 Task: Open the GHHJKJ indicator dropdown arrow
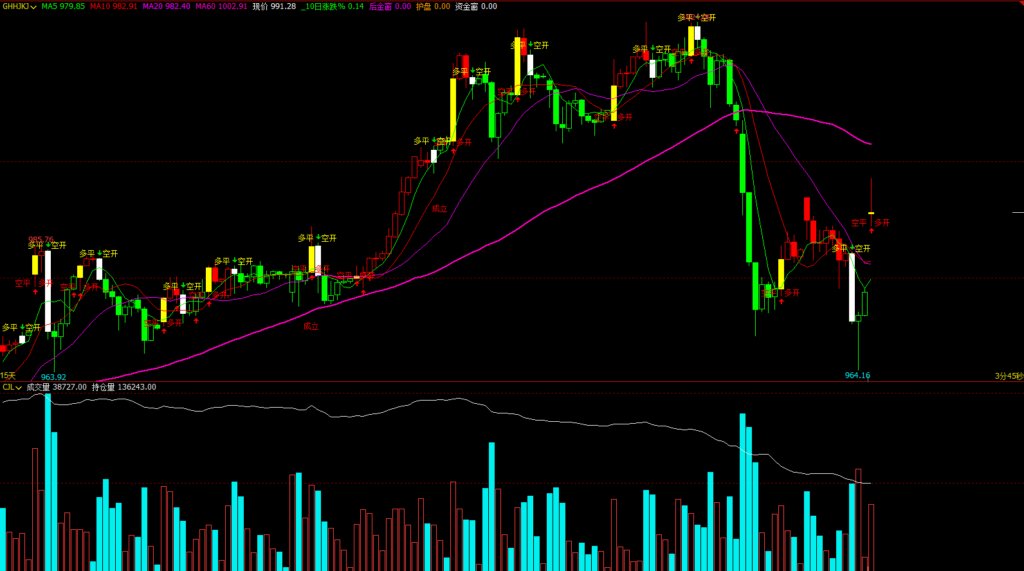point(34,7)
